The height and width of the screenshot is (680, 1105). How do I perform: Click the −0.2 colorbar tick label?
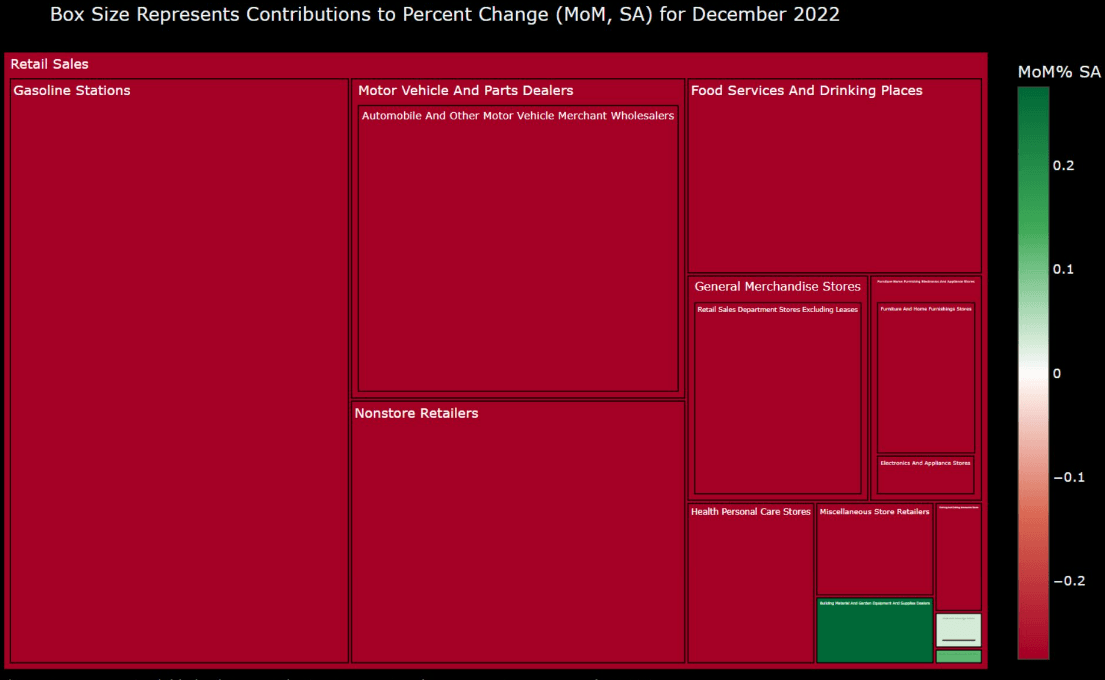click(1069, 581)
